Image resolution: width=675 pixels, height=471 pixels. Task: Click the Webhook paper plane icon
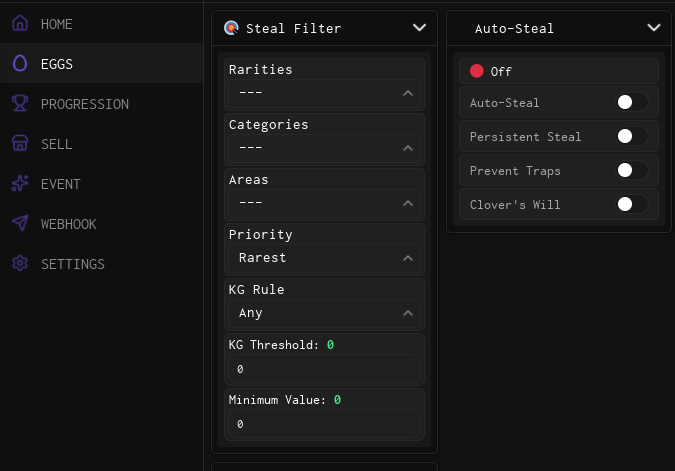(20, 223)
